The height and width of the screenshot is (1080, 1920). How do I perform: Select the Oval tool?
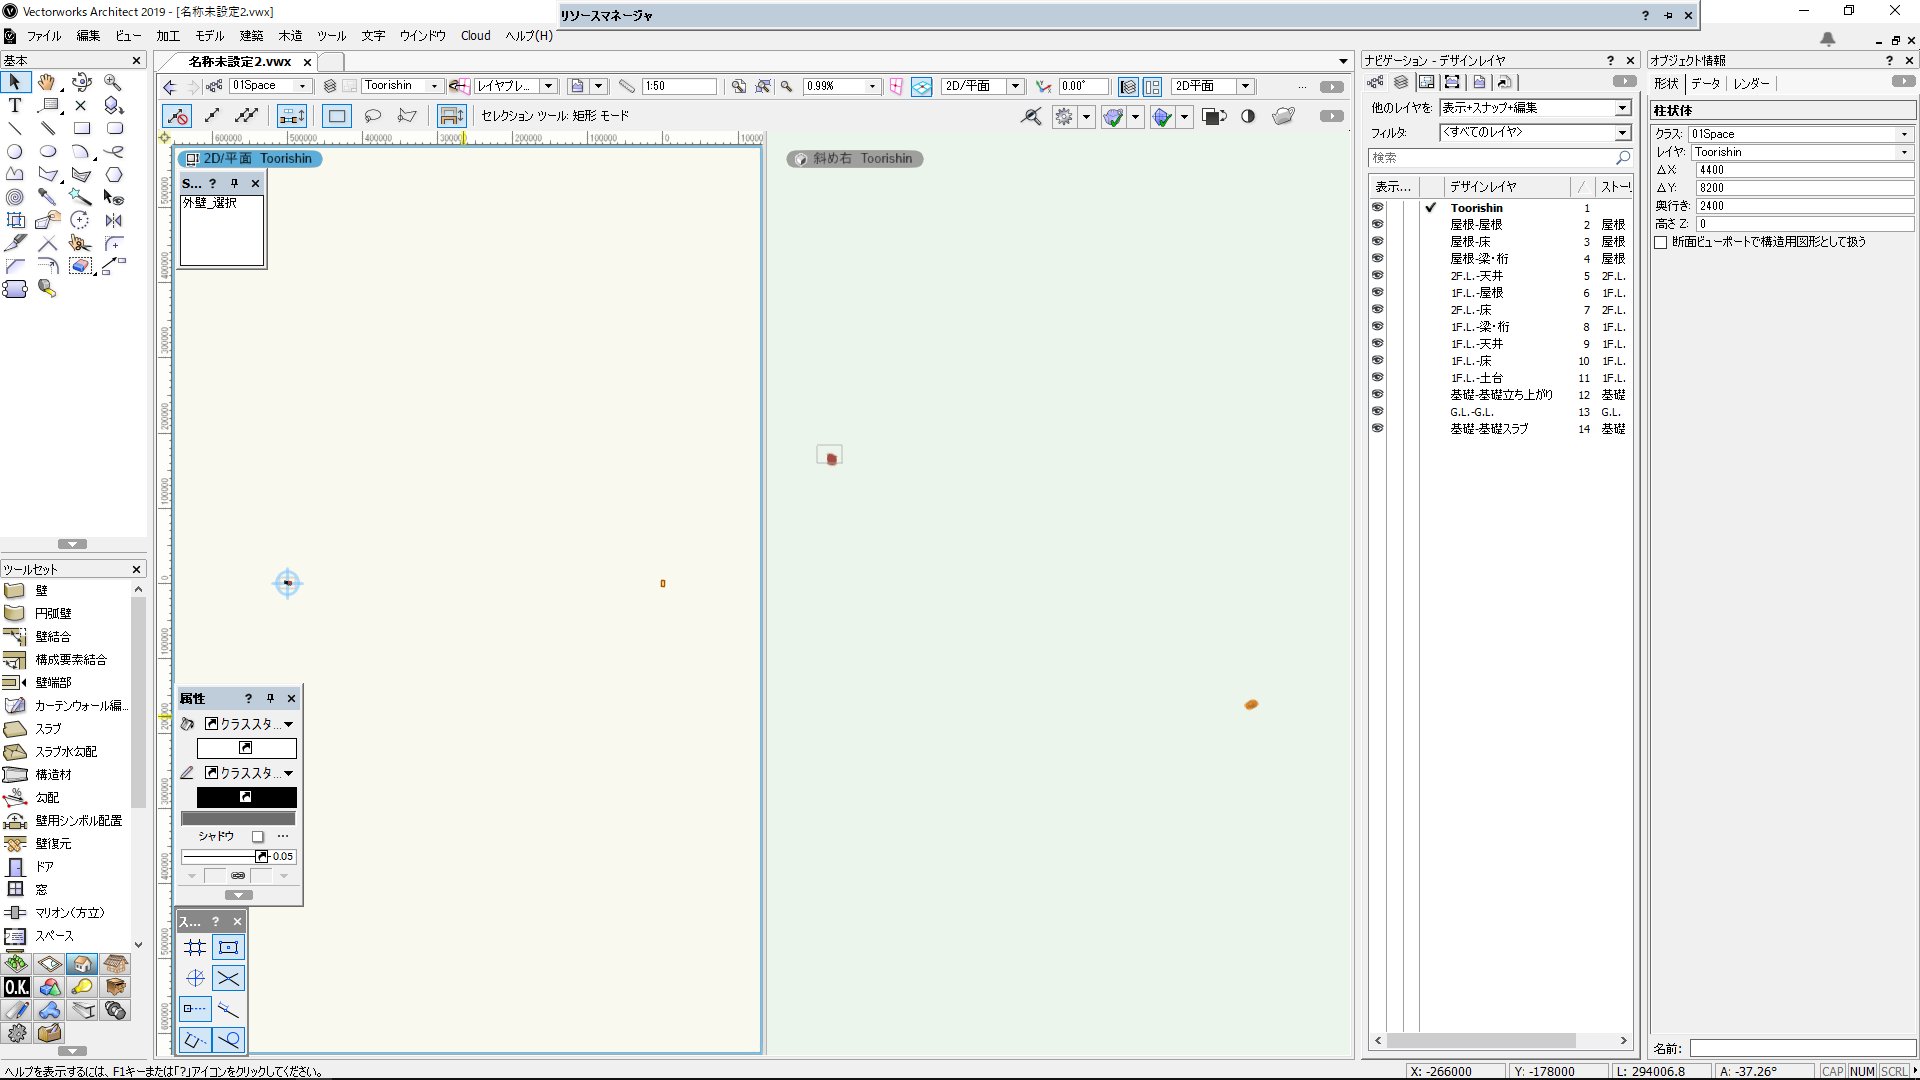[47, 152]
